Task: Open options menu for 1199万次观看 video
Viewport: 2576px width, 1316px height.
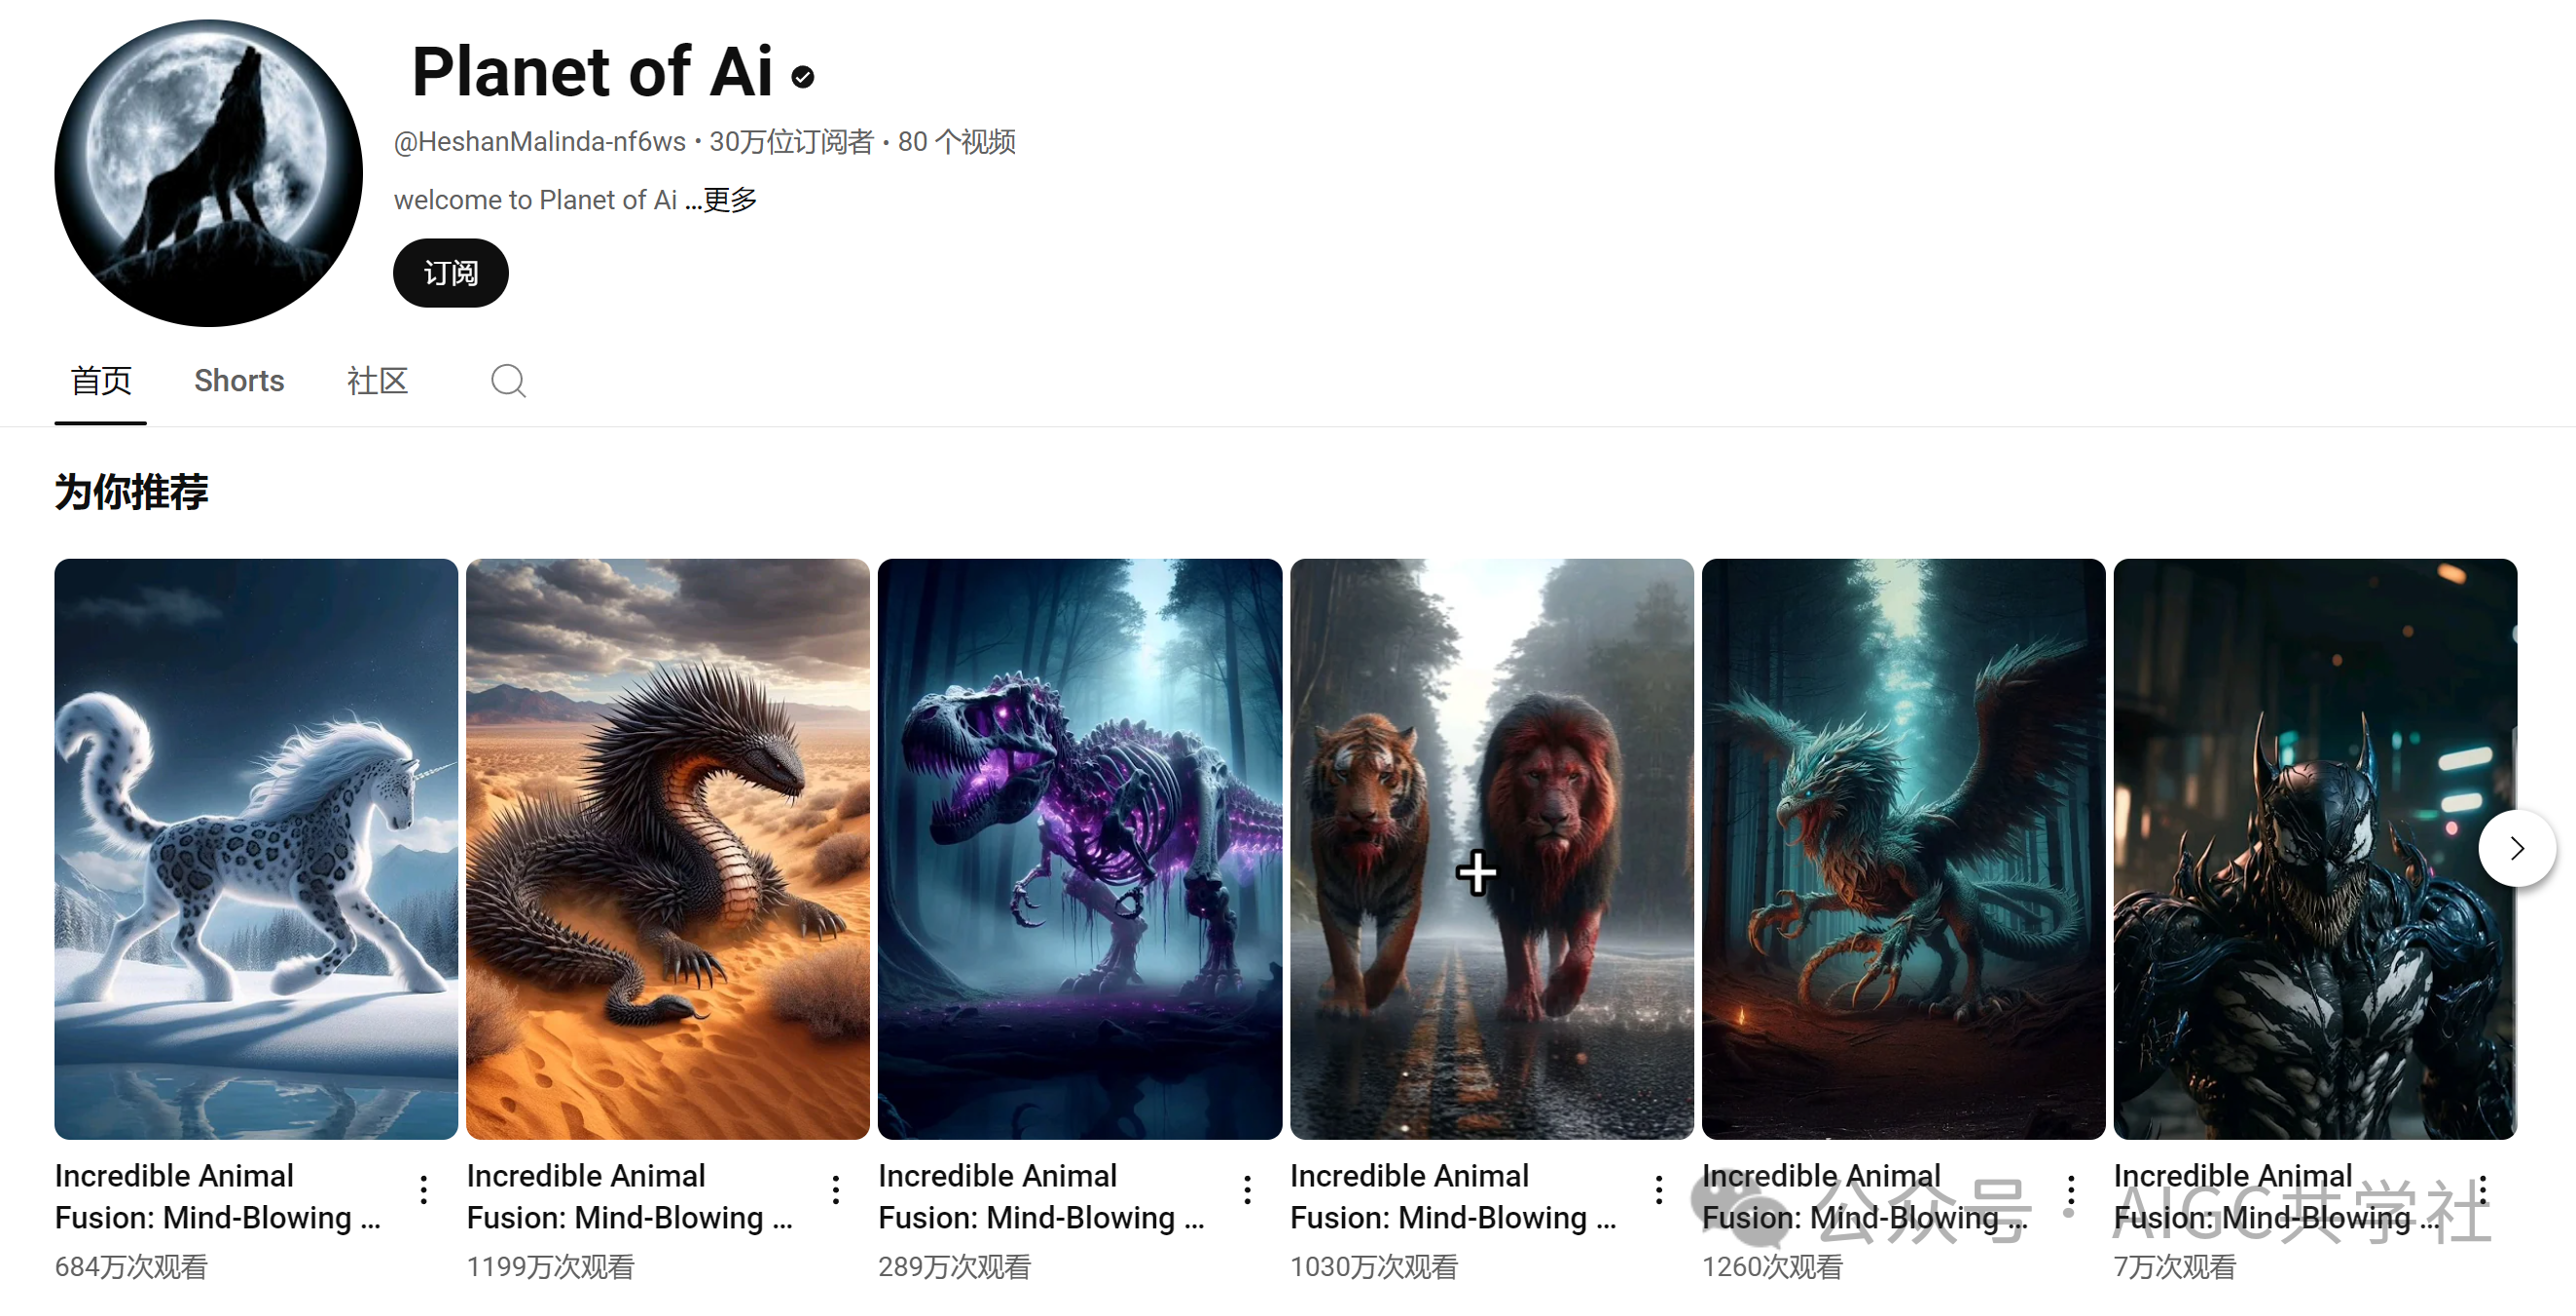Action: point(836,1190)
